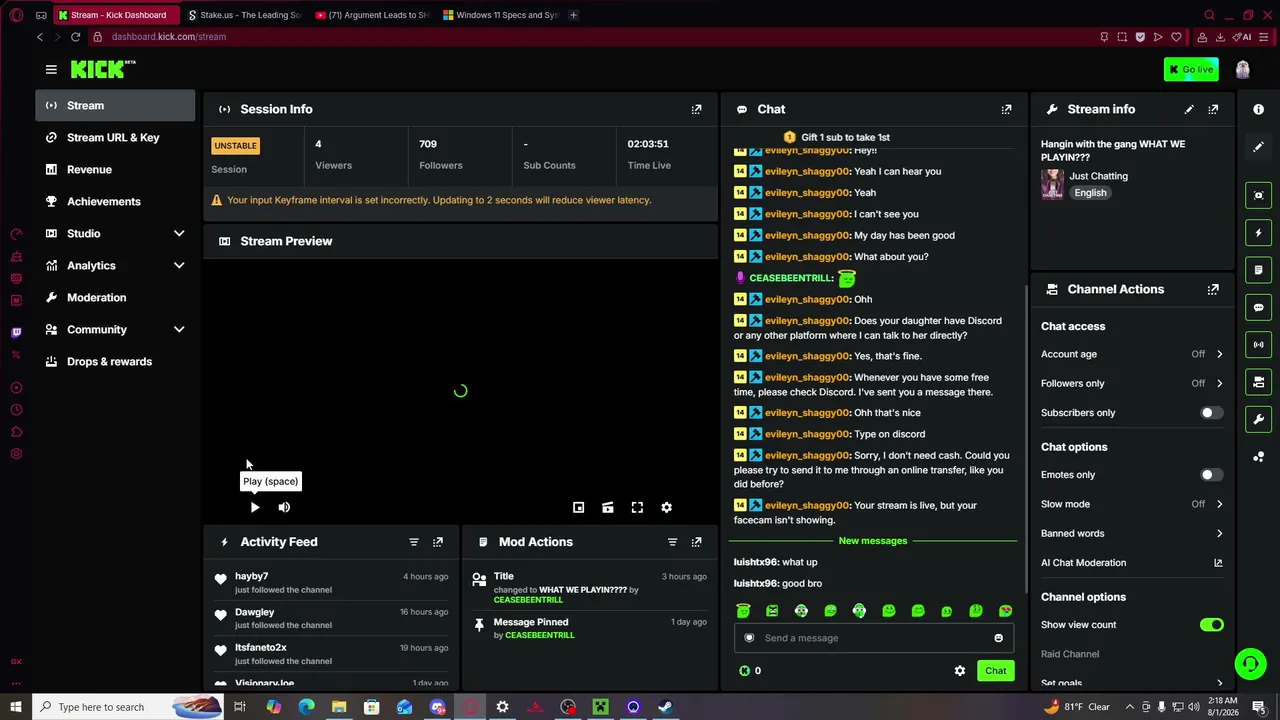Toggle Mod Actions document widget in sidebar

pyautogui.click(x=1259, y=270)
